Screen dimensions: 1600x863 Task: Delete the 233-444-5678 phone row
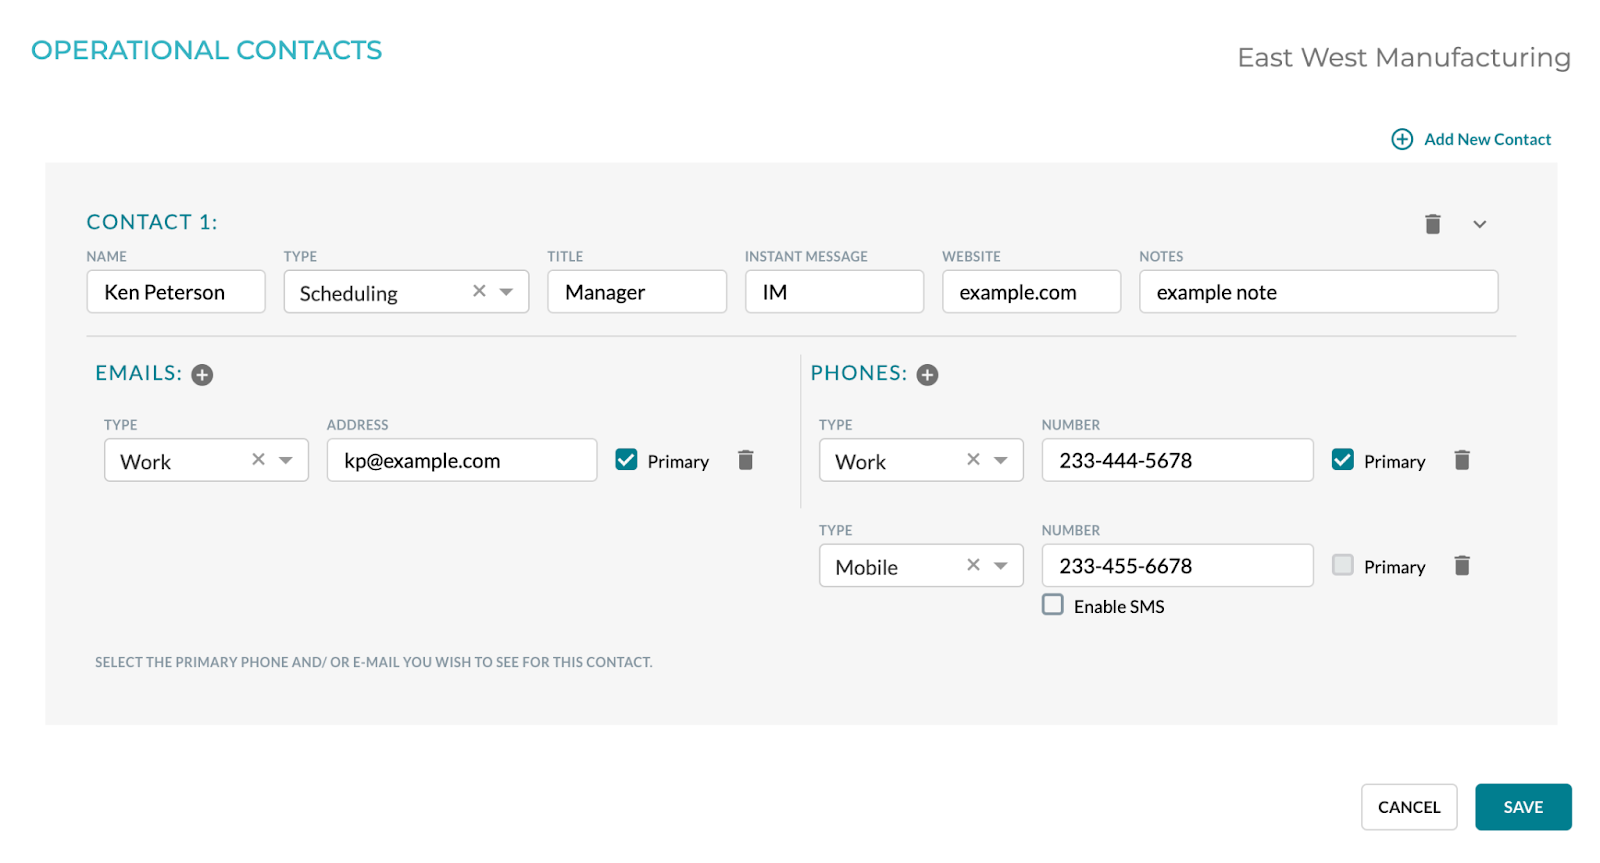[x=1461, y=460]
